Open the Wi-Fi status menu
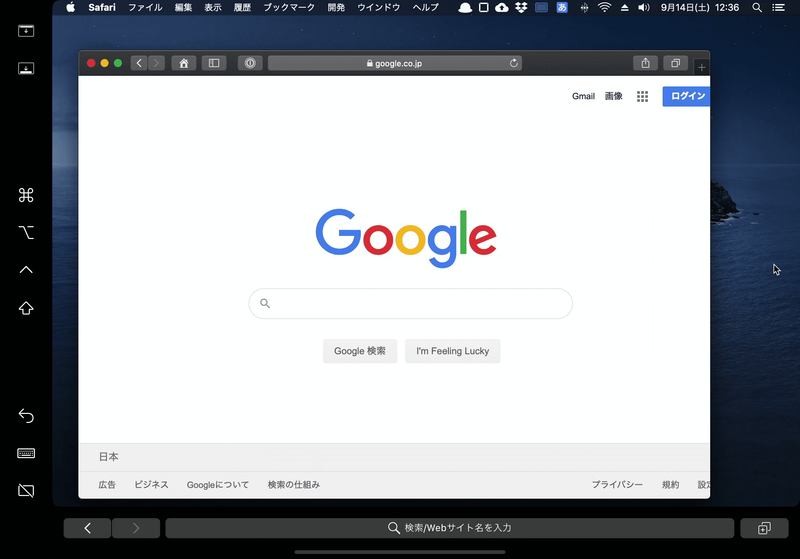 [605, 8]
